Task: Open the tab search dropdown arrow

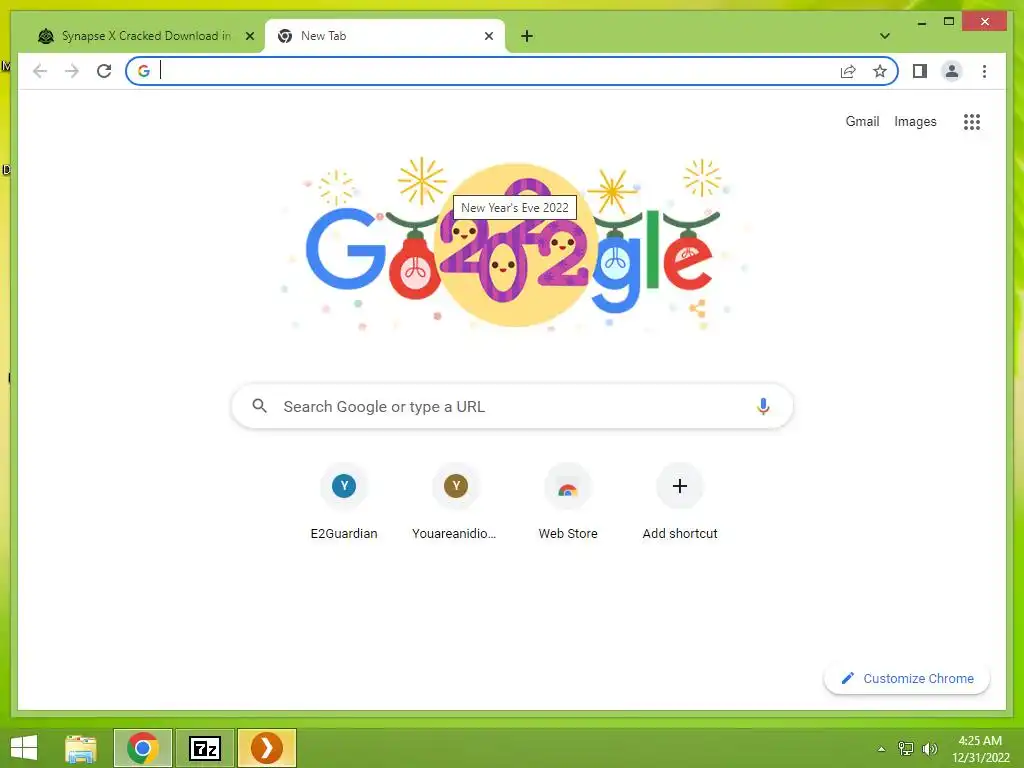Action: (885, 36)
